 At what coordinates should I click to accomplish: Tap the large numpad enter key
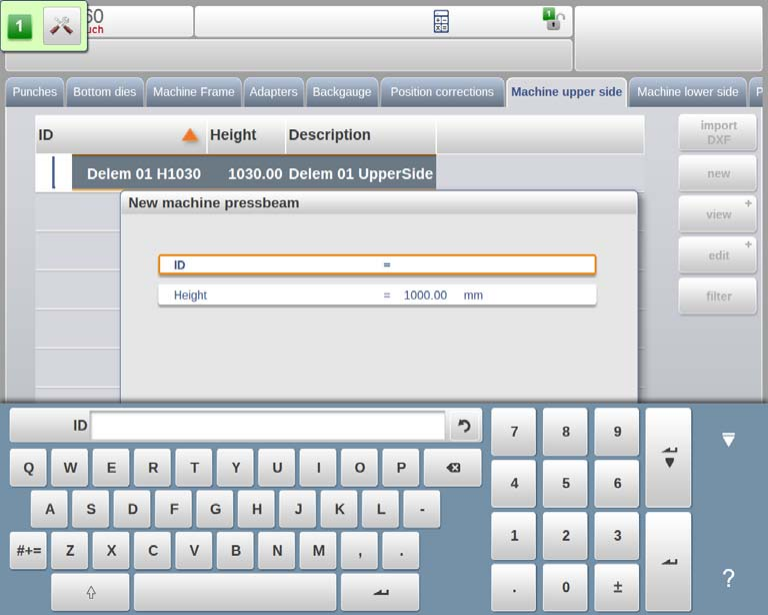tap(669, 562)
